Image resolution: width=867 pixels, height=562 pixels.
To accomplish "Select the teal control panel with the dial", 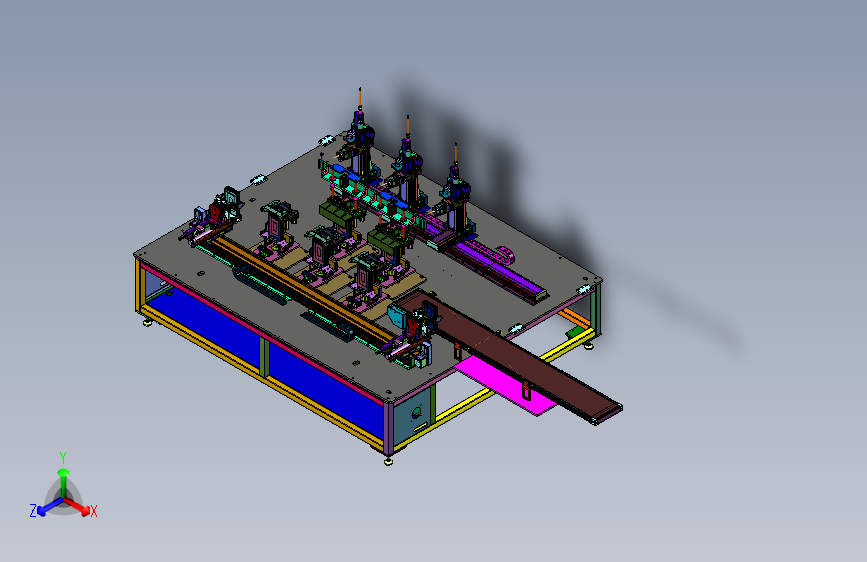I will coord(412,413).
